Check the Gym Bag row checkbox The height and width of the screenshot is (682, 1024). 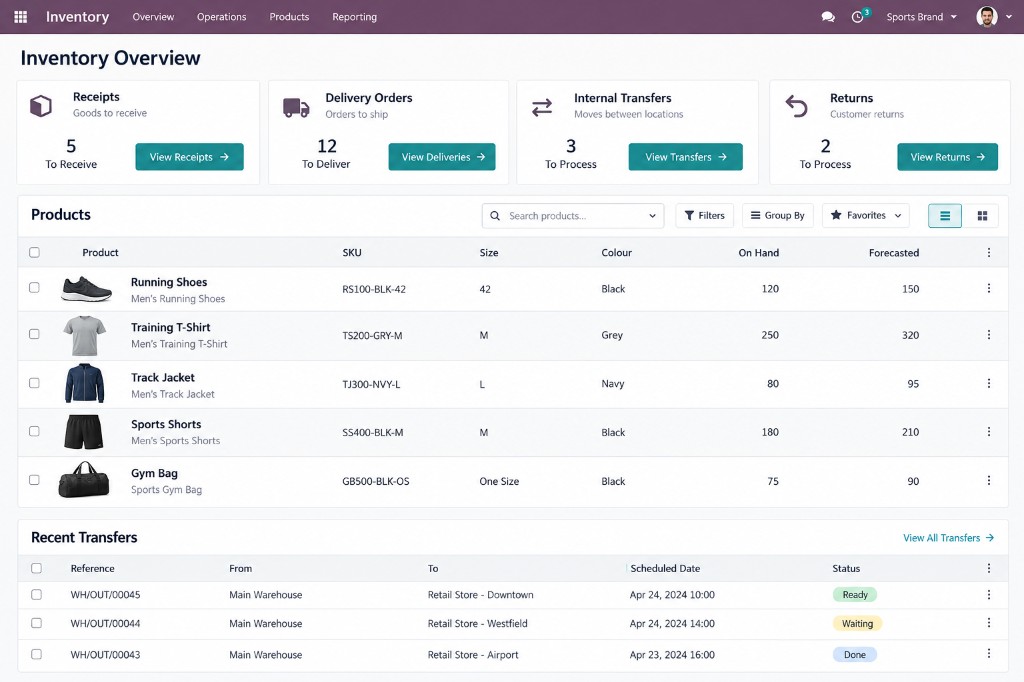[x=35, y=479]
